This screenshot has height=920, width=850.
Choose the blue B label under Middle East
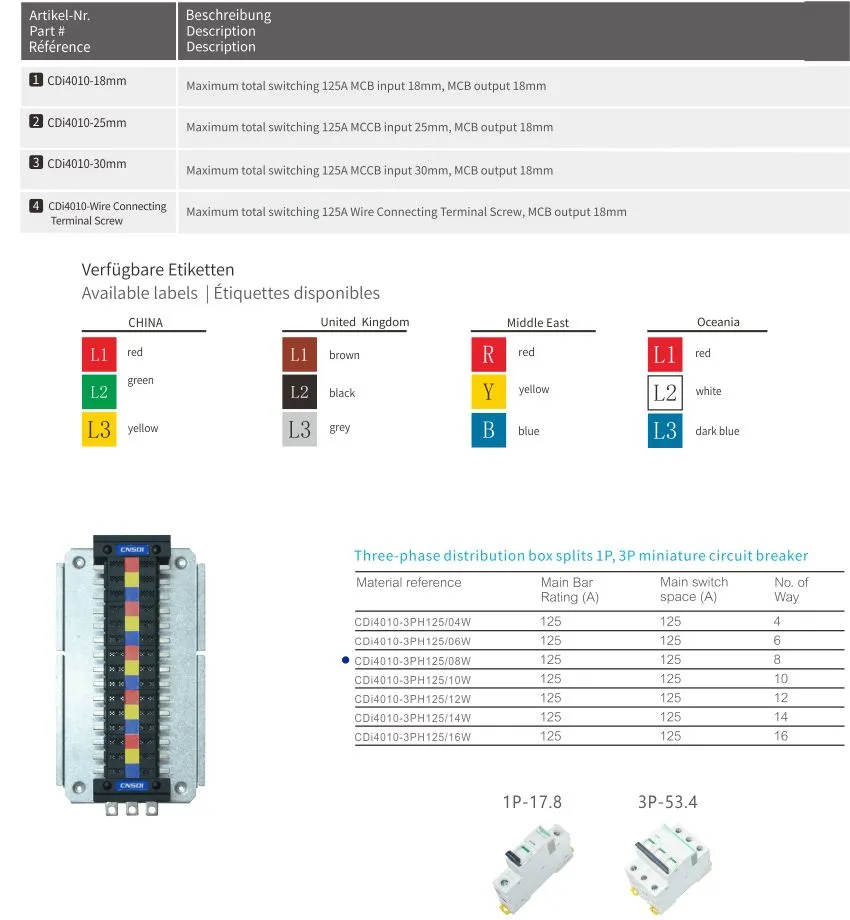pyautogui.click(x=489, y=430)
